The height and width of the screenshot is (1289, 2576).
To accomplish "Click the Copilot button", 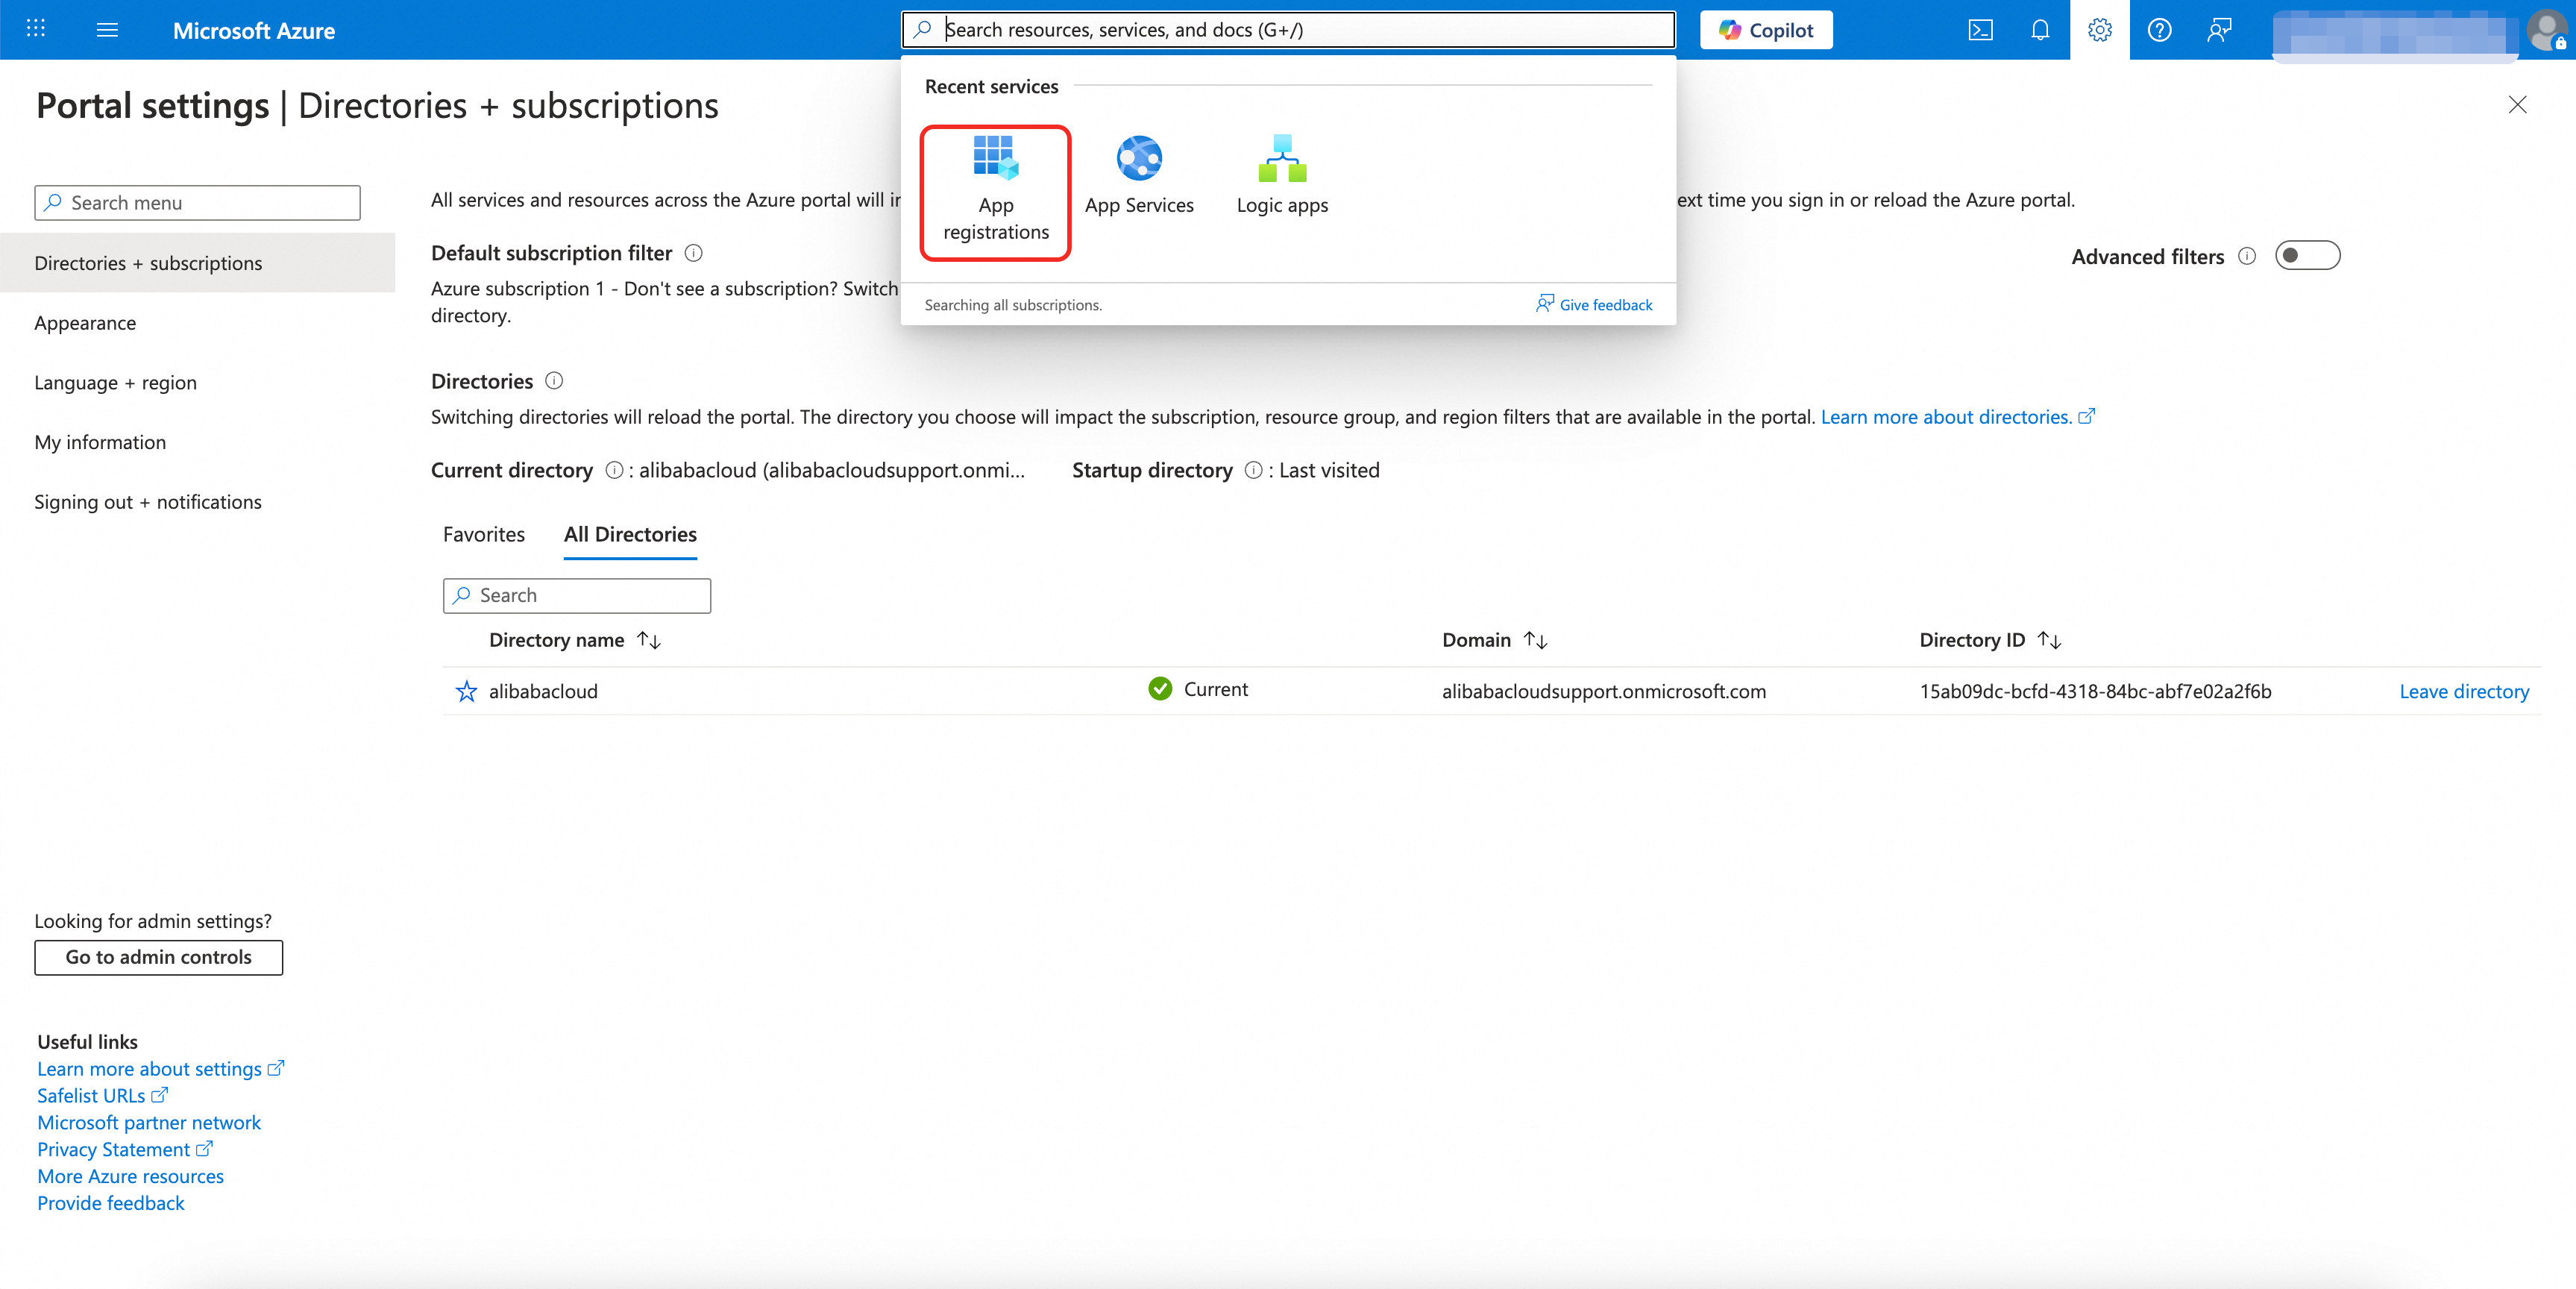I will pos(1766,30).
